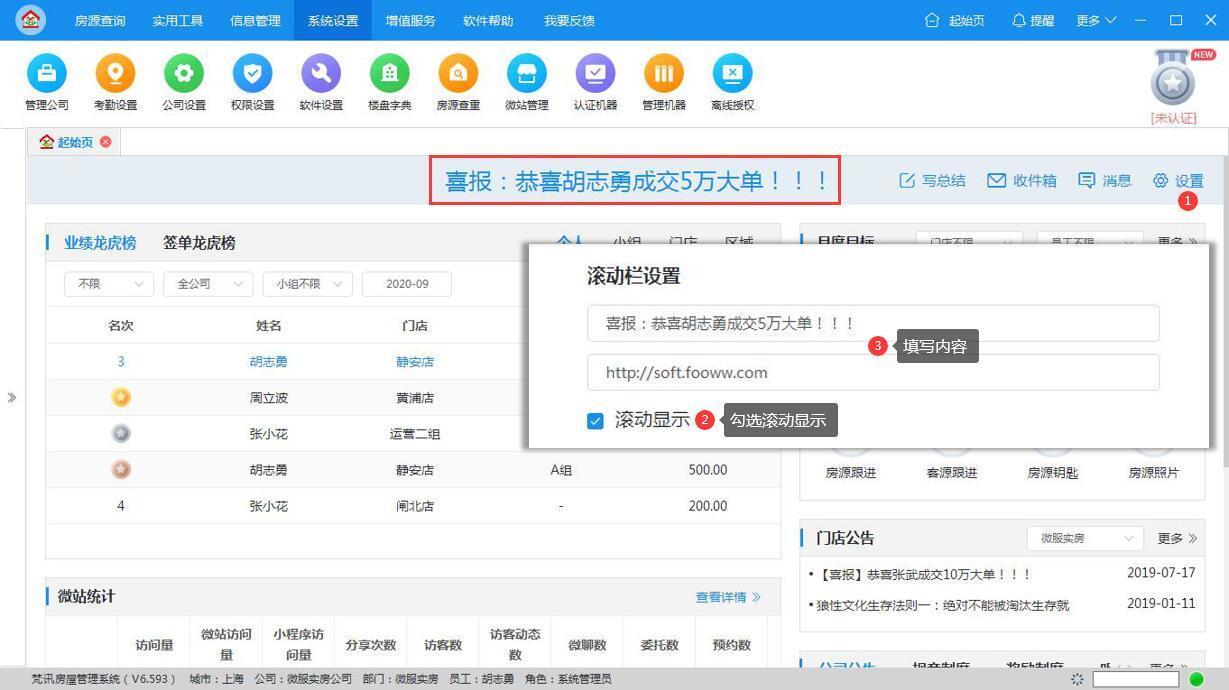1229x690 pixels.
Task: Open 查看详情 in 微站统计
Action: [724, 596]
